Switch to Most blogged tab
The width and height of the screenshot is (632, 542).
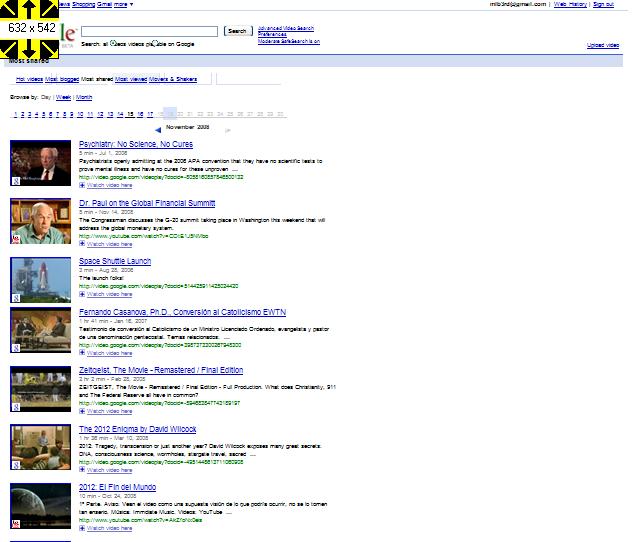[x=62, y=79]
